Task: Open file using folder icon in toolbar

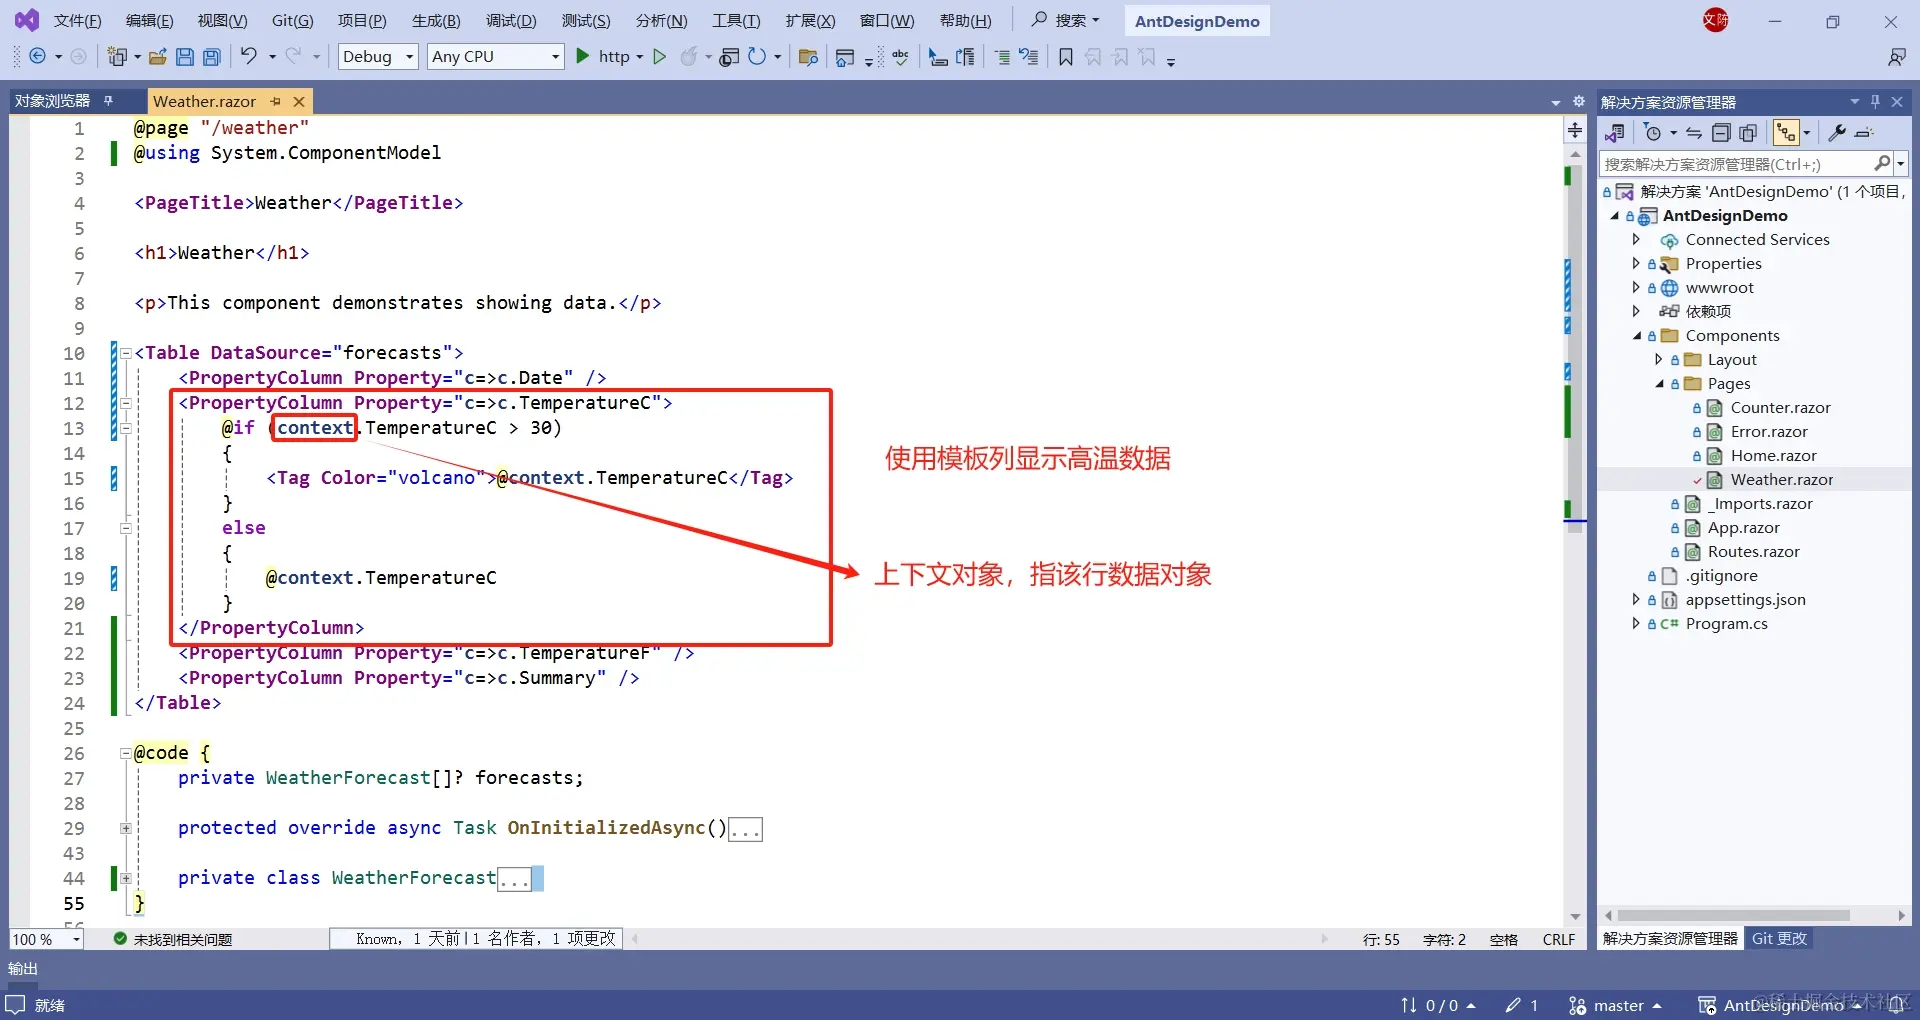Action: 157,57
